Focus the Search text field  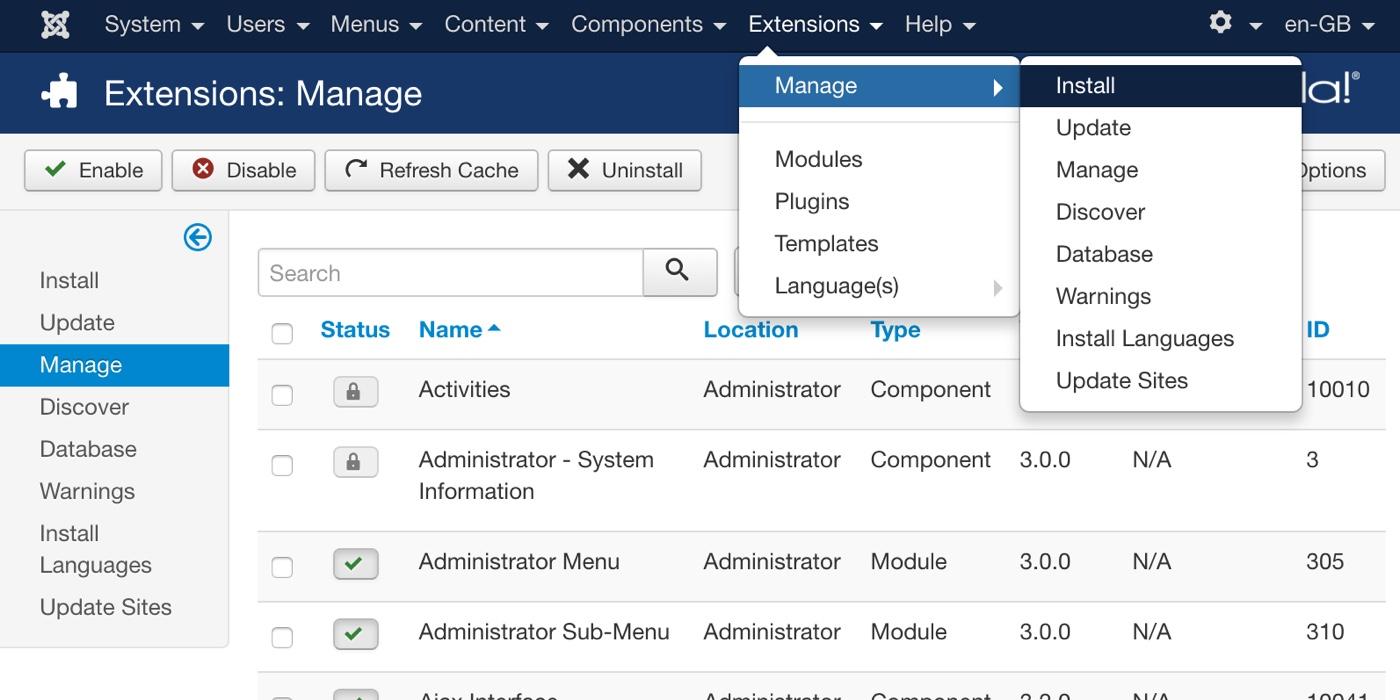(x=450, y=273)
